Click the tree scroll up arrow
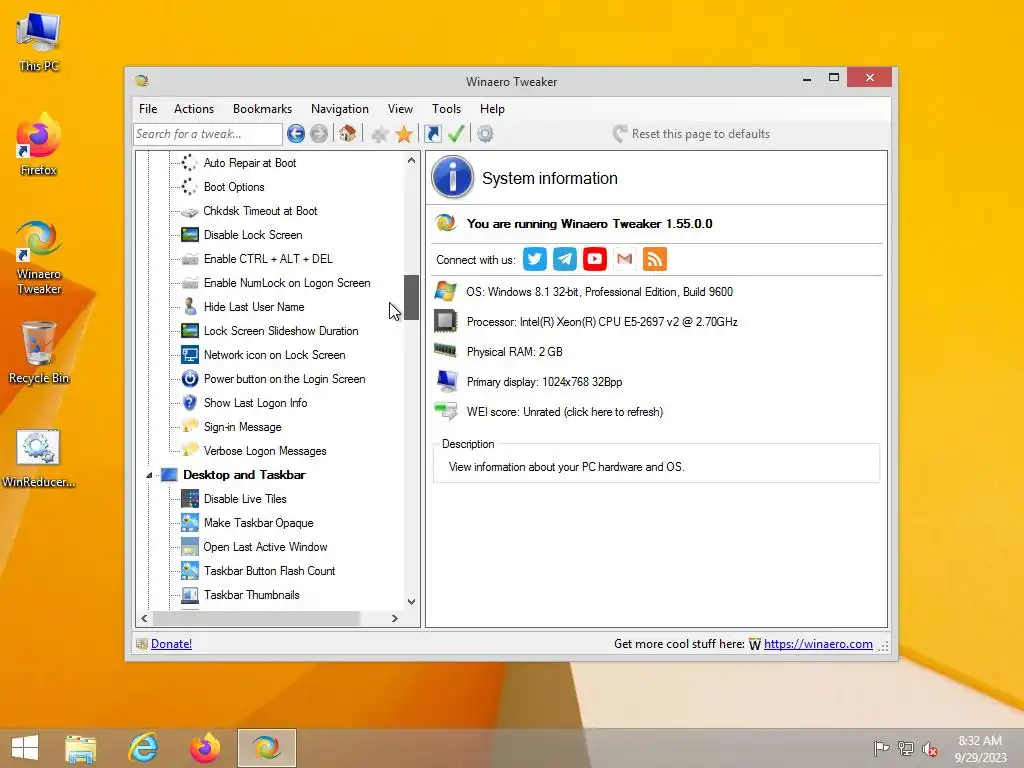Viewport: 1024px width, 768px height. pyautogui.click(x=411, y=160)
